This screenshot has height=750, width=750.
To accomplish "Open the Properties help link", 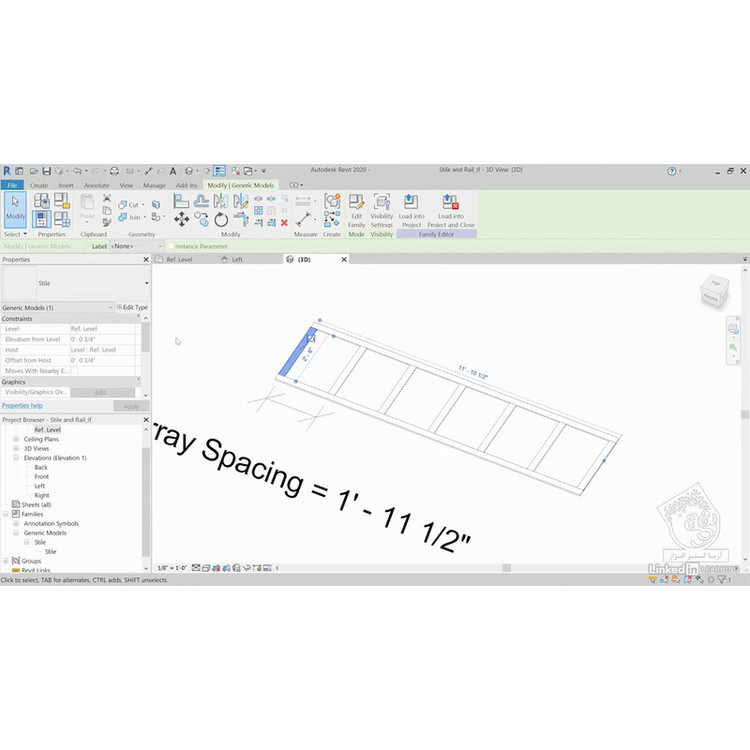I will point(22,406).
